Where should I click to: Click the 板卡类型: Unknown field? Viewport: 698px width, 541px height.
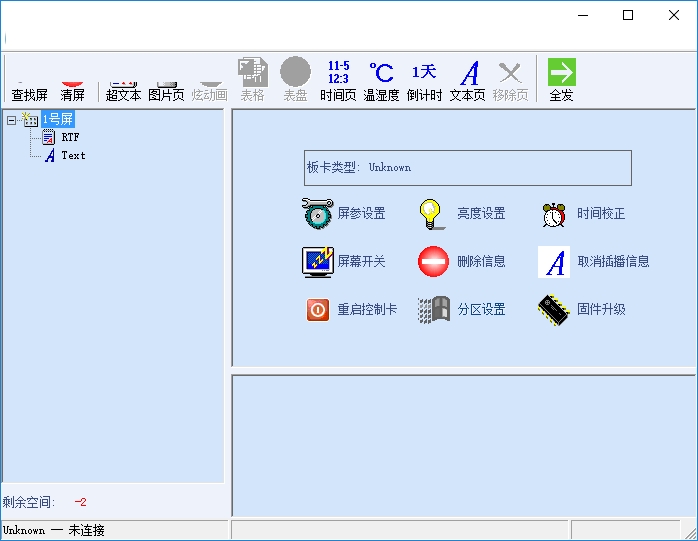[x=467, y=168]
